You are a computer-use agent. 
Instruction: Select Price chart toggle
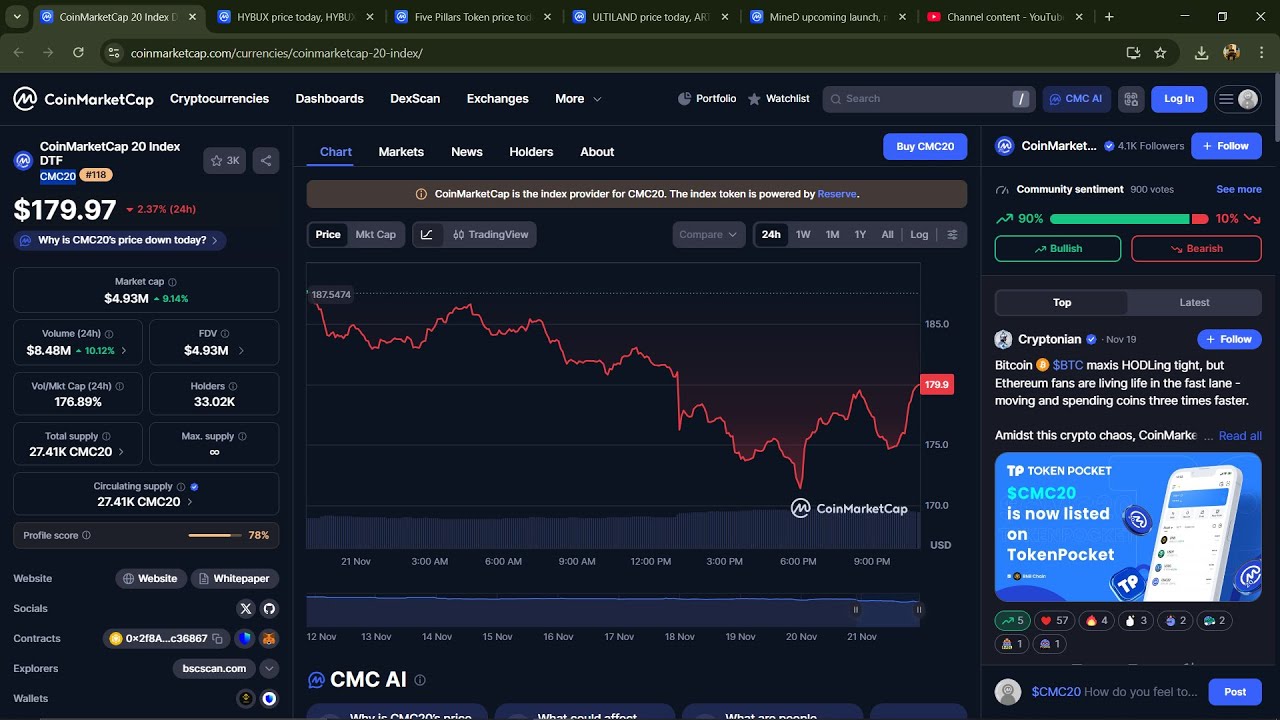point(328,235)
